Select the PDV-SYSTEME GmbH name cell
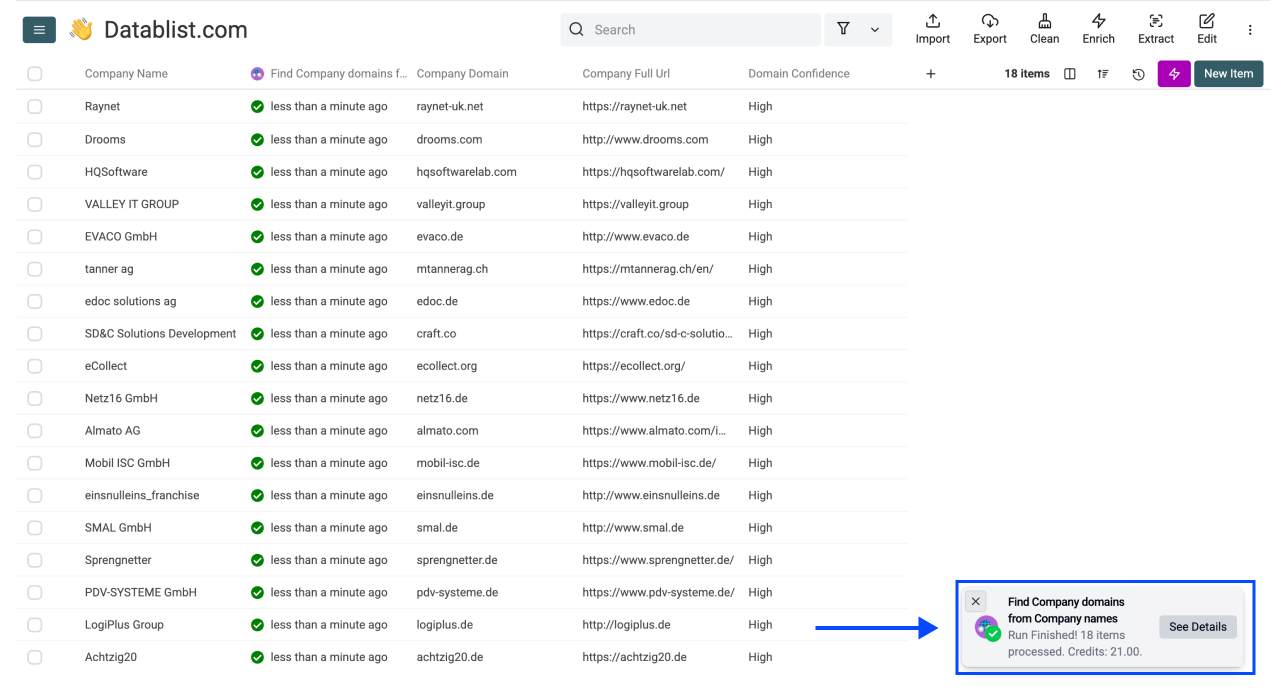The height and width of the screenshot is (700, 1287). coord(141,592)
